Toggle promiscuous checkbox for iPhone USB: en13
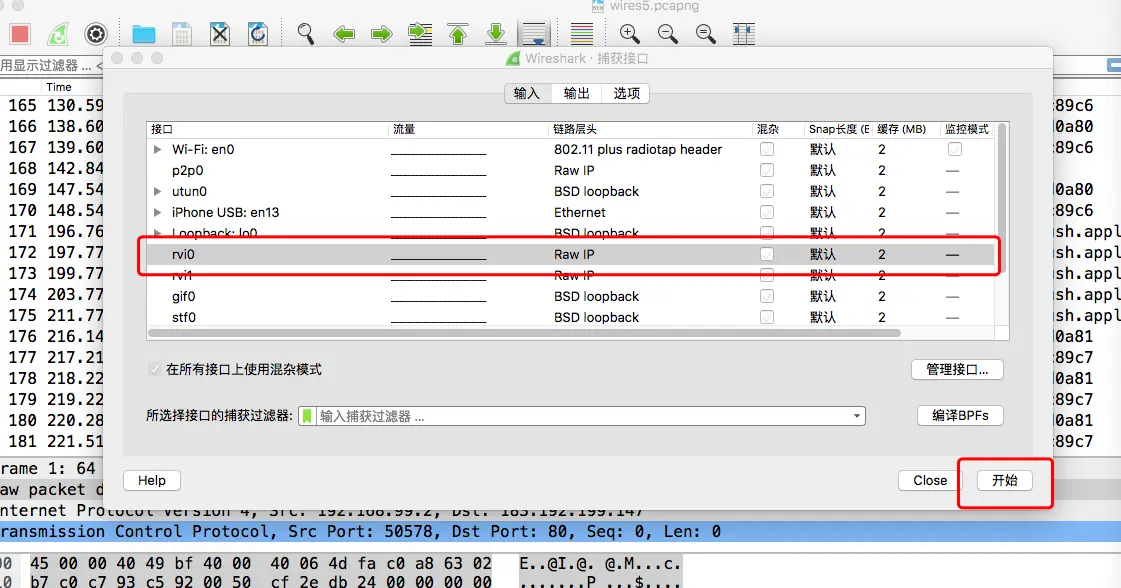The image size is (1121, 588). (x=766, y=212)
